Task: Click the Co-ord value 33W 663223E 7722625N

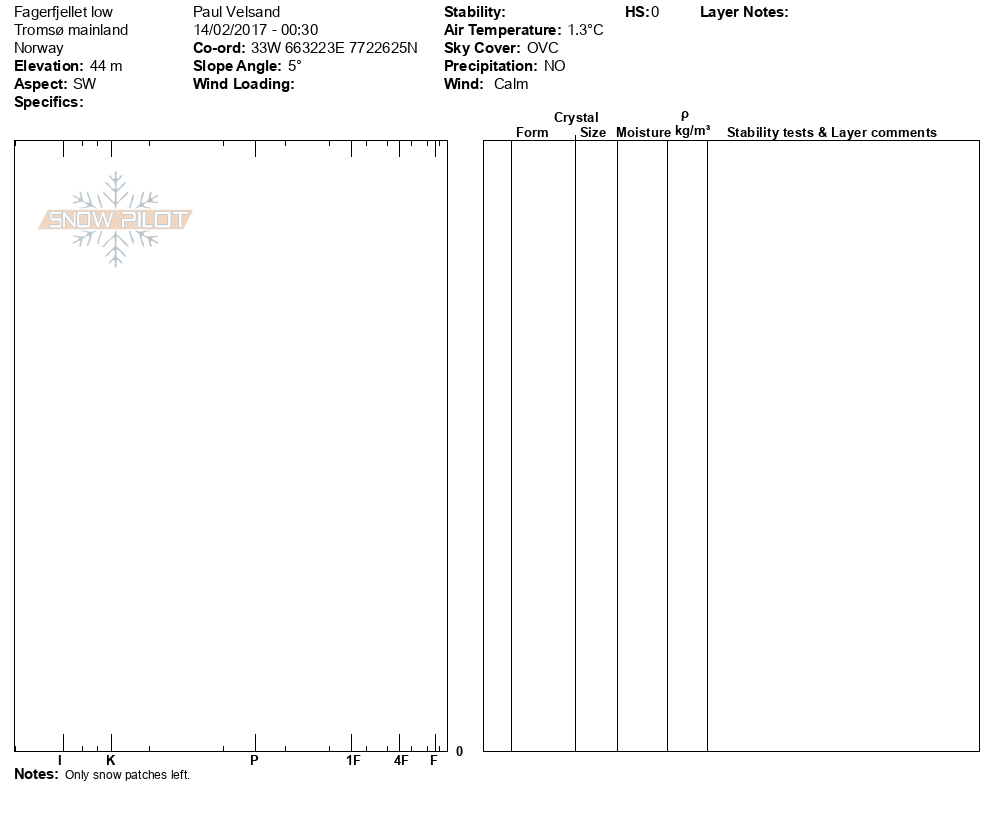Action: (x=334, y=48)
